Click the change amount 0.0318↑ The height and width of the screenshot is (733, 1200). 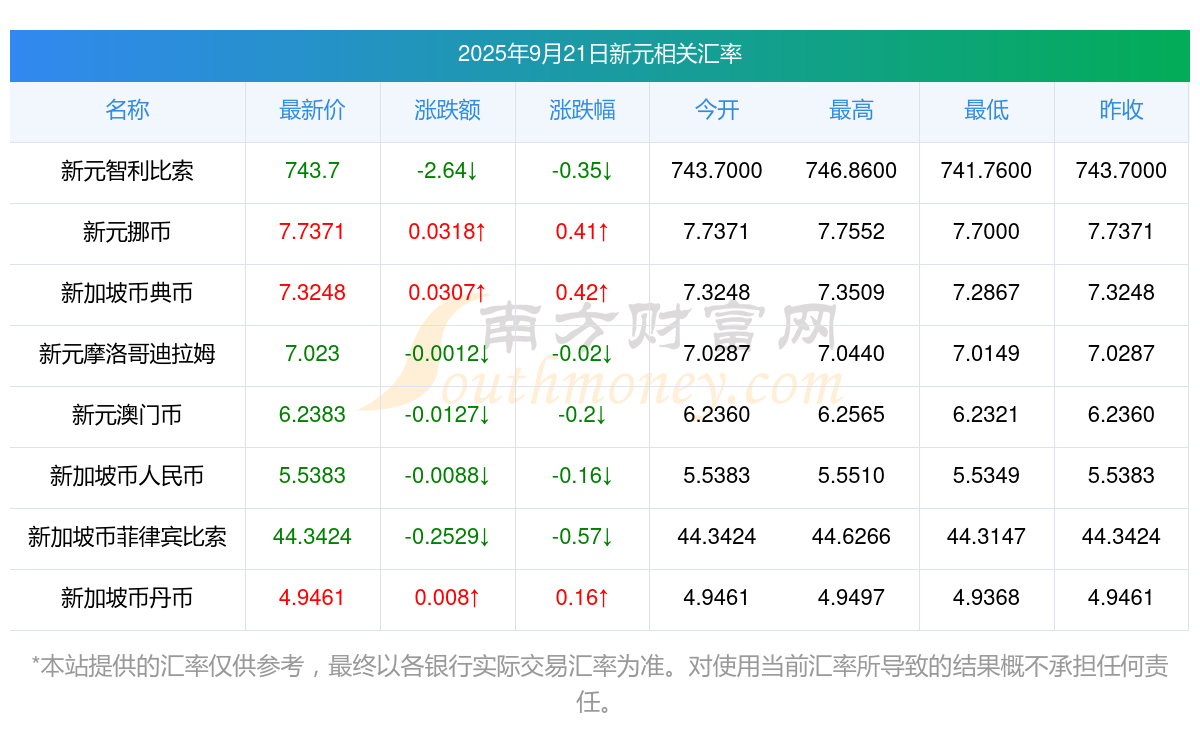point(447,232)
